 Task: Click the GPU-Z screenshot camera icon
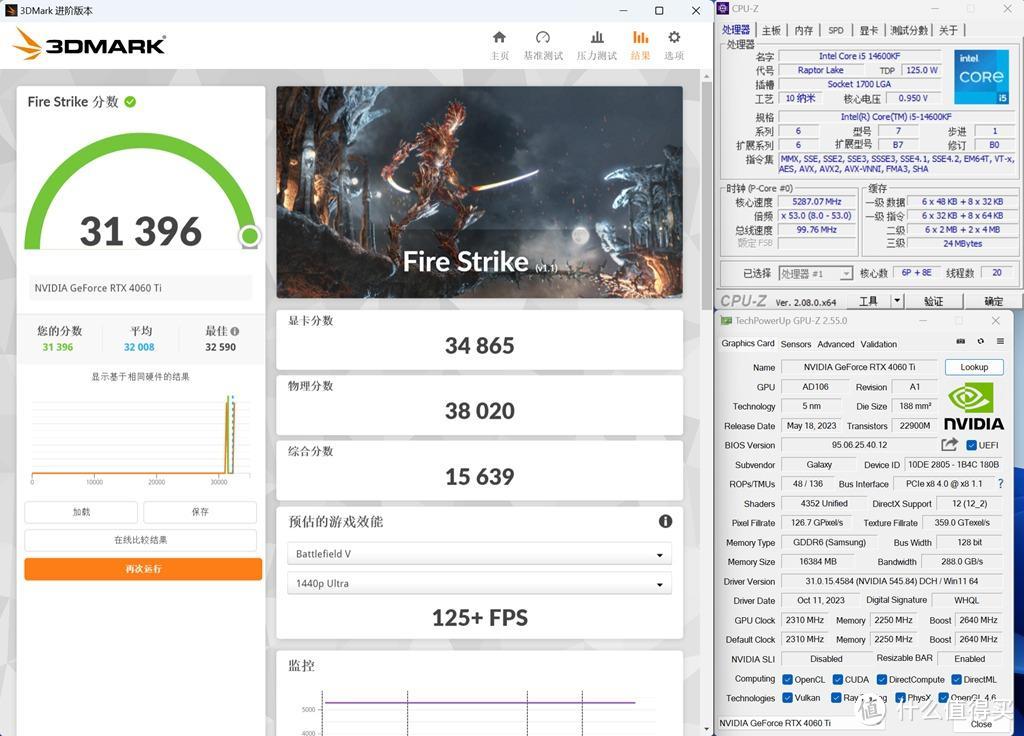click(x=961, y=341)
